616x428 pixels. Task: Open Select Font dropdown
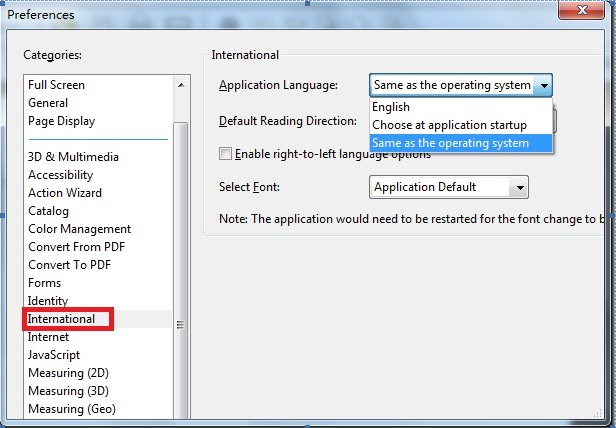coord(449,187)
